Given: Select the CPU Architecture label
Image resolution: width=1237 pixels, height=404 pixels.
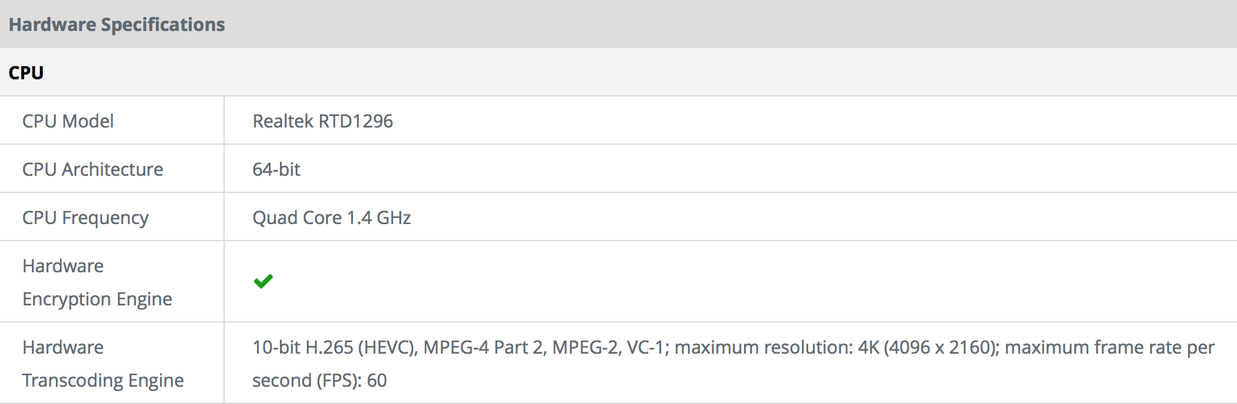Looking at the screenshot, I should 92,169.
